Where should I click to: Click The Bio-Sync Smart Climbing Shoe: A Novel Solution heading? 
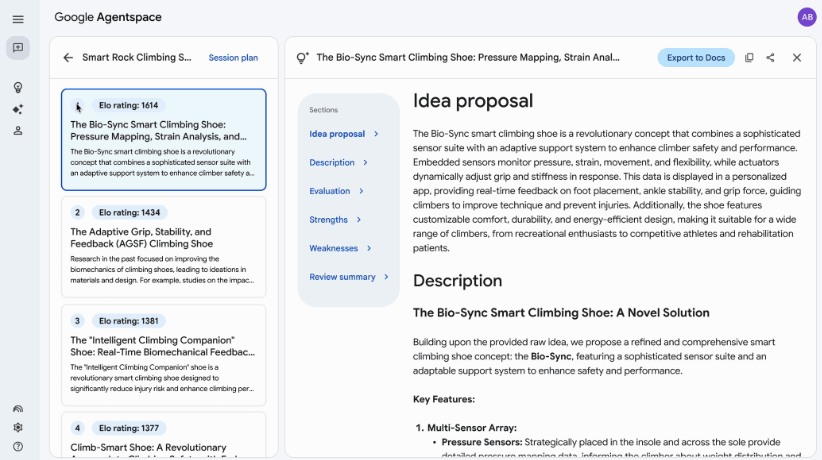tap(561, 313)
